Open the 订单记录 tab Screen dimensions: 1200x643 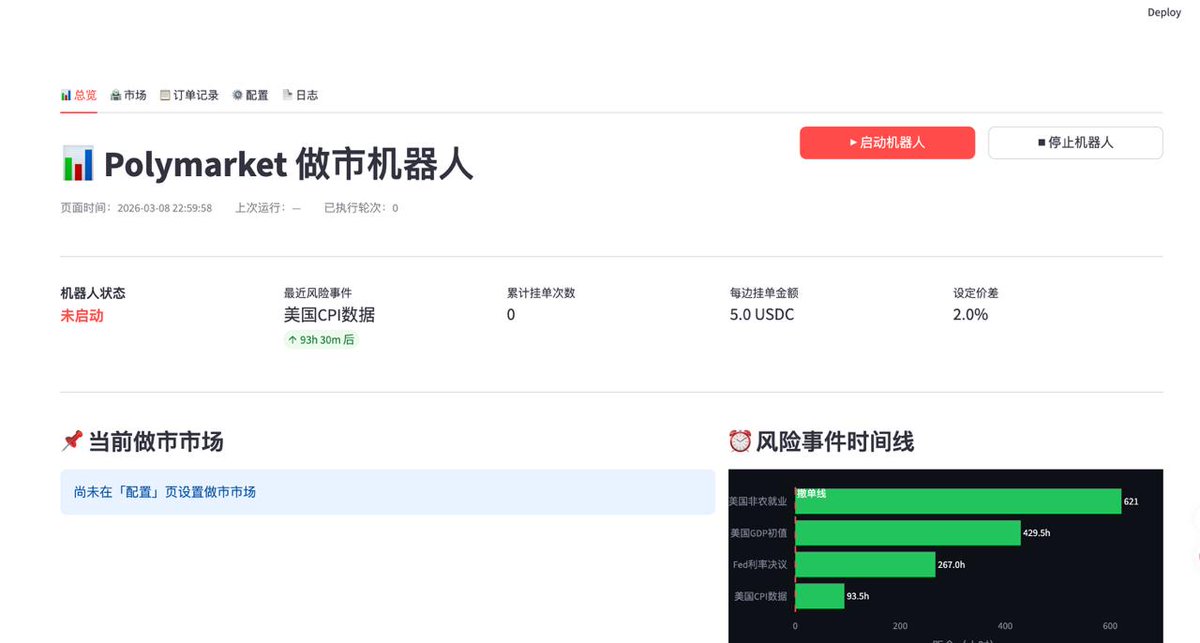click(x=189, y=95)
